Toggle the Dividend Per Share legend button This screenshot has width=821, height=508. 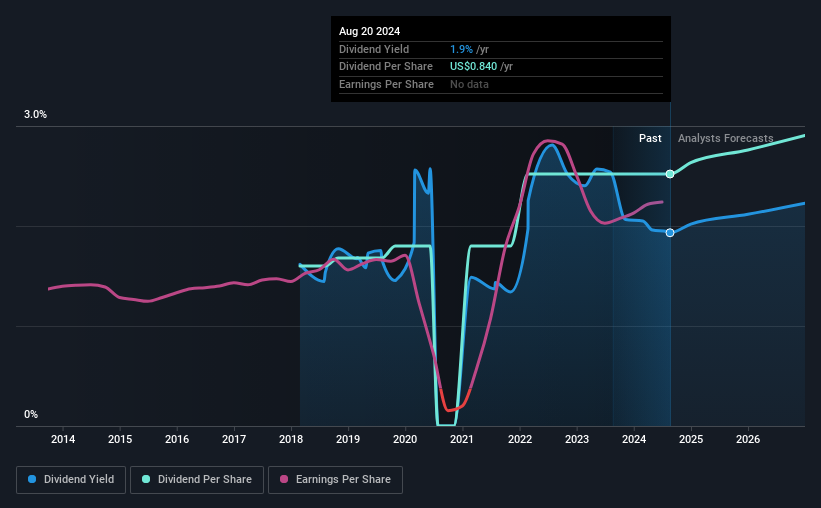(x=197, y=480)
